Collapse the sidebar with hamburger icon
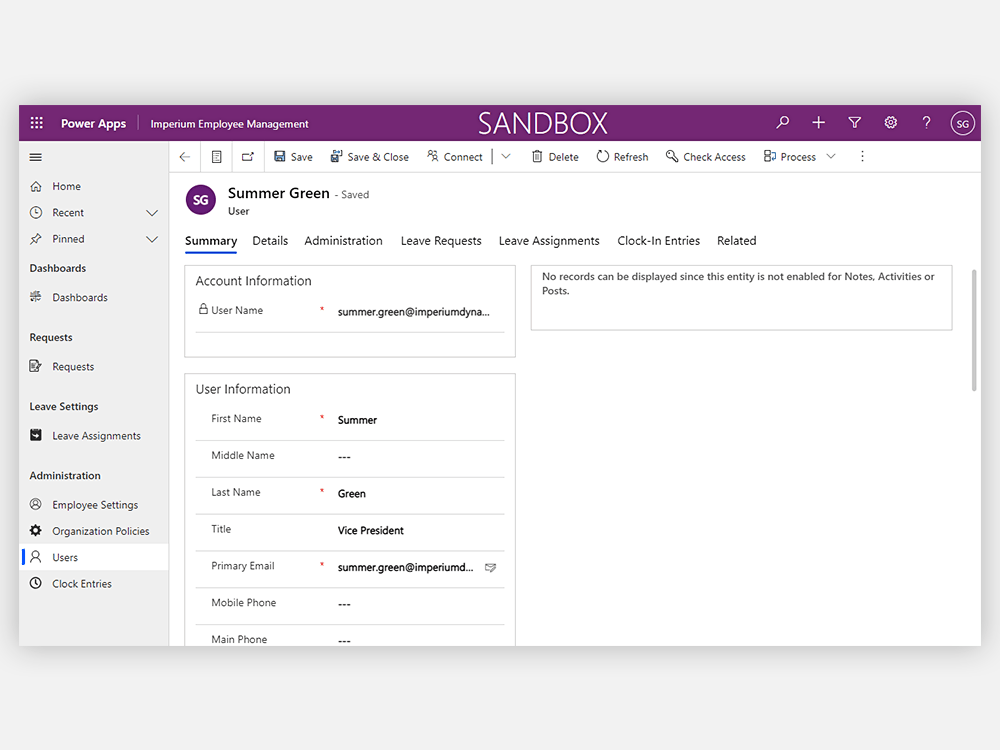This screenshot has height=750, width=1000. pyautogui.click(x=36, y=157)
